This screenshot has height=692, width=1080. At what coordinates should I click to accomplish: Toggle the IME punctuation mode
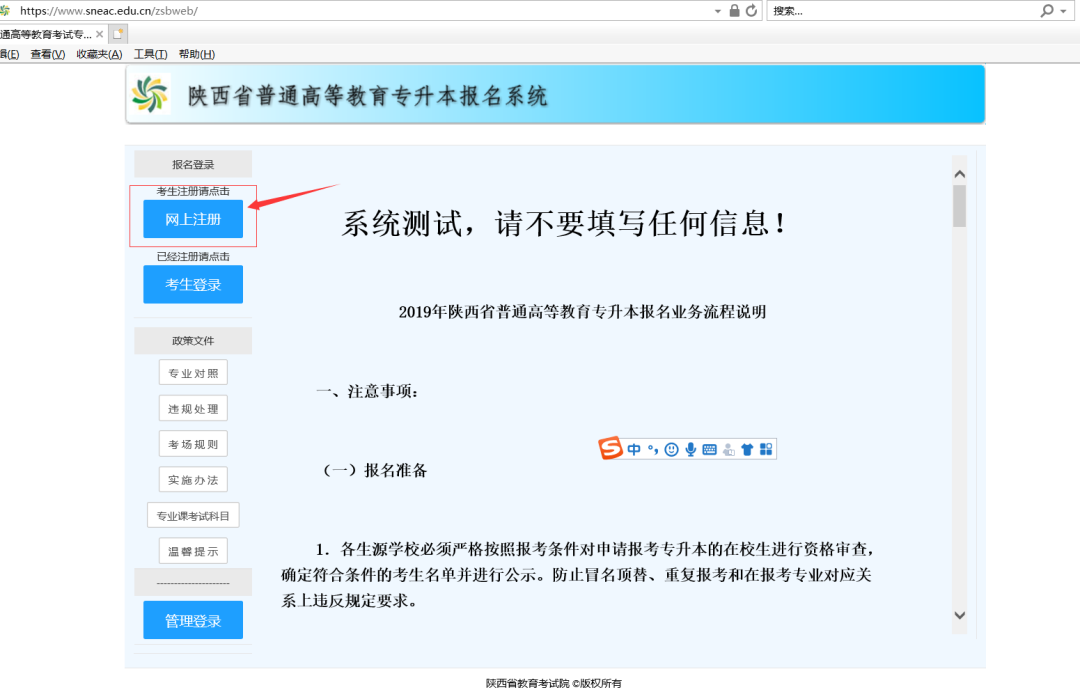click(x=652, y=450)
